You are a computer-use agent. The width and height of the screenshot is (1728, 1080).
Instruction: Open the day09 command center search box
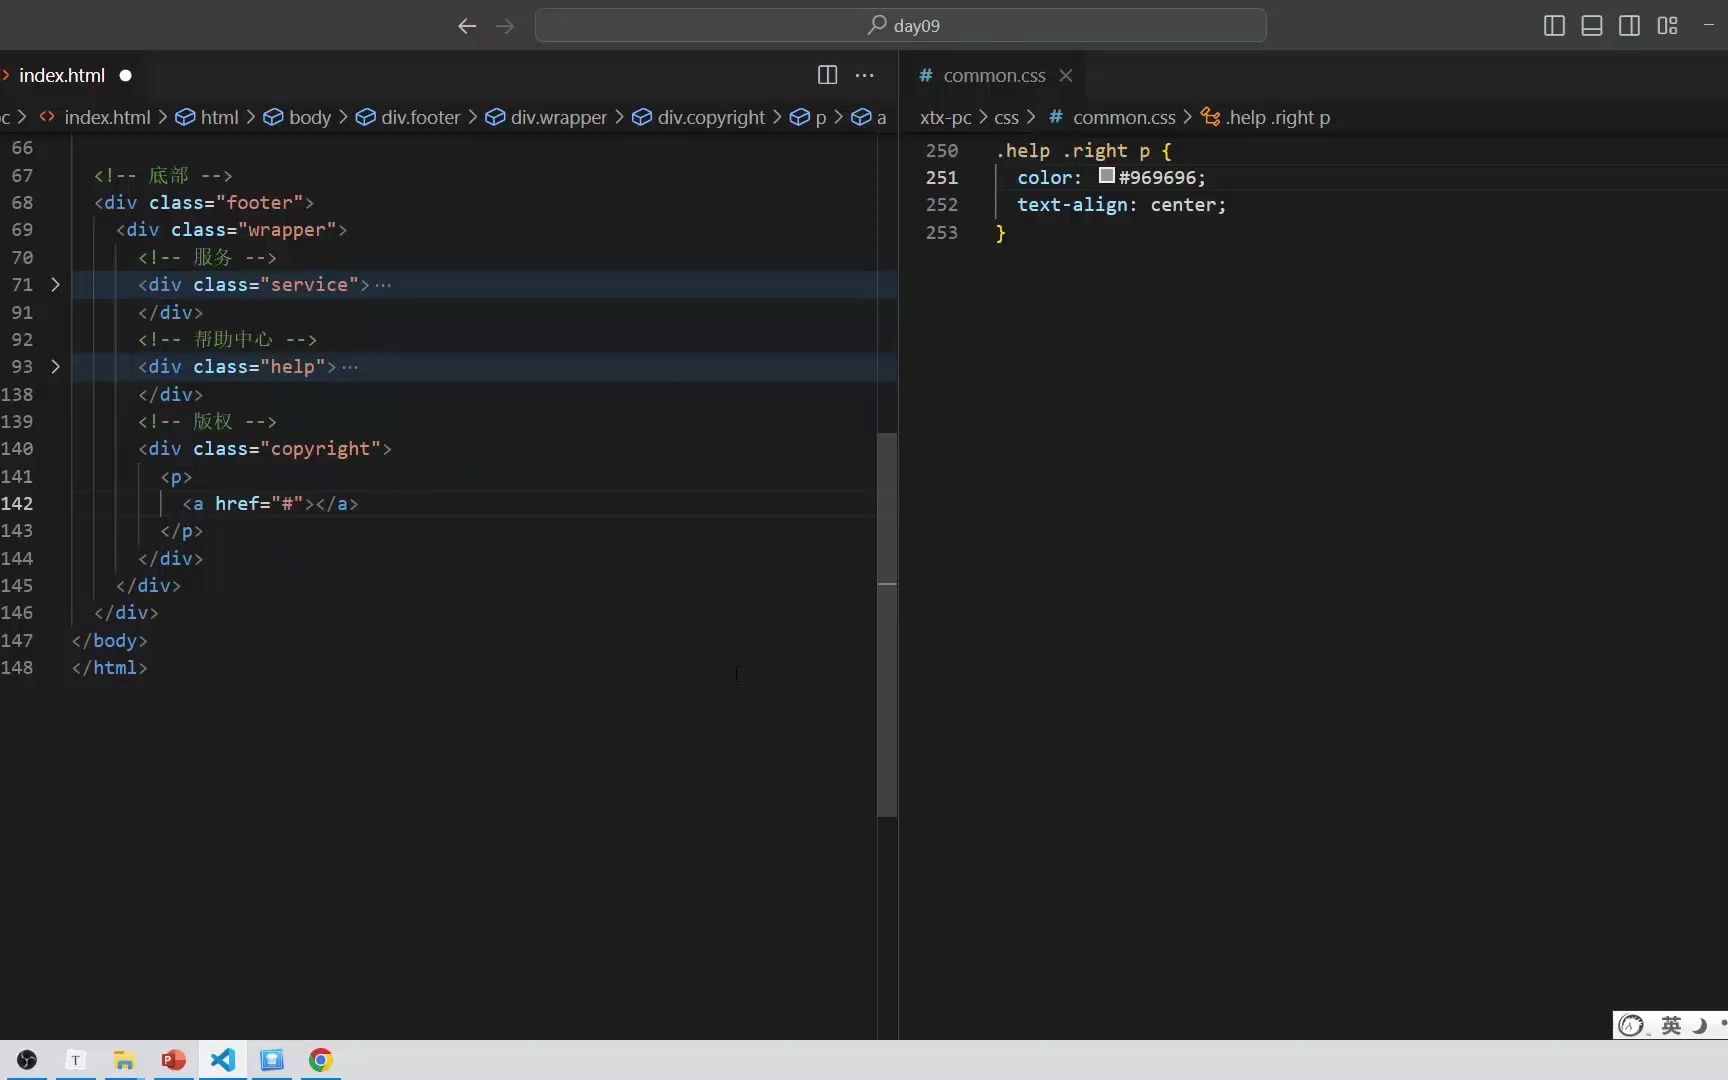point(900,25)
